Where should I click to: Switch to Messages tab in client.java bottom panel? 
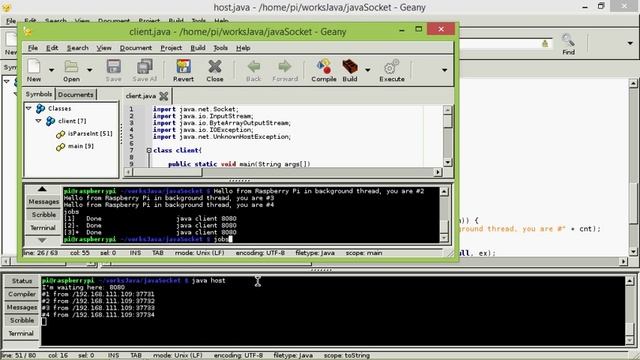coord(44,202)
